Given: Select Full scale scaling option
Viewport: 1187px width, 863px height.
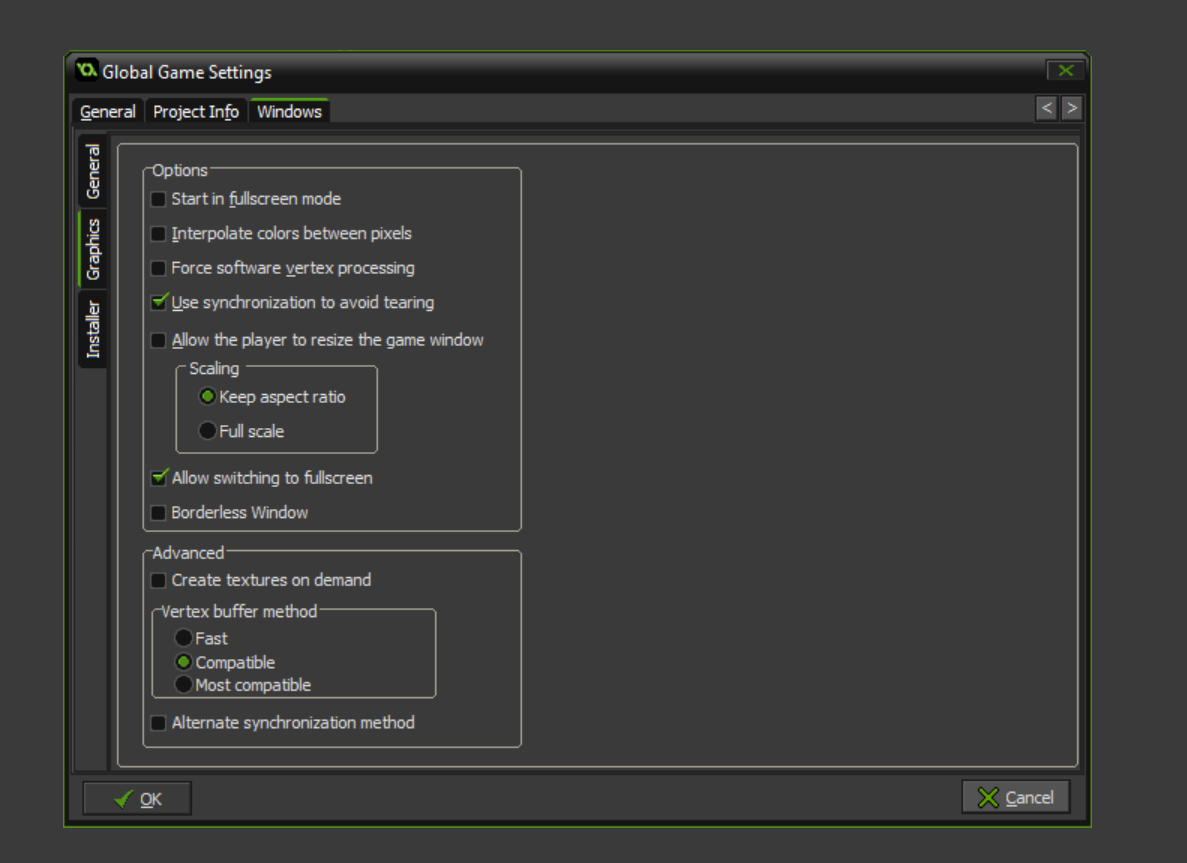Looking at the screenshot, I should point(207,432).
